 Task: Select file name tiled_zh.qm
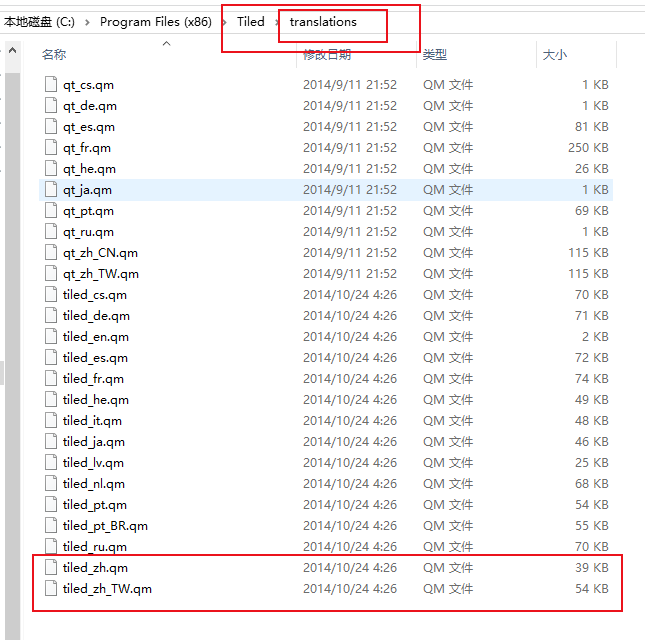pyautogui.click(x=95, y=568)
